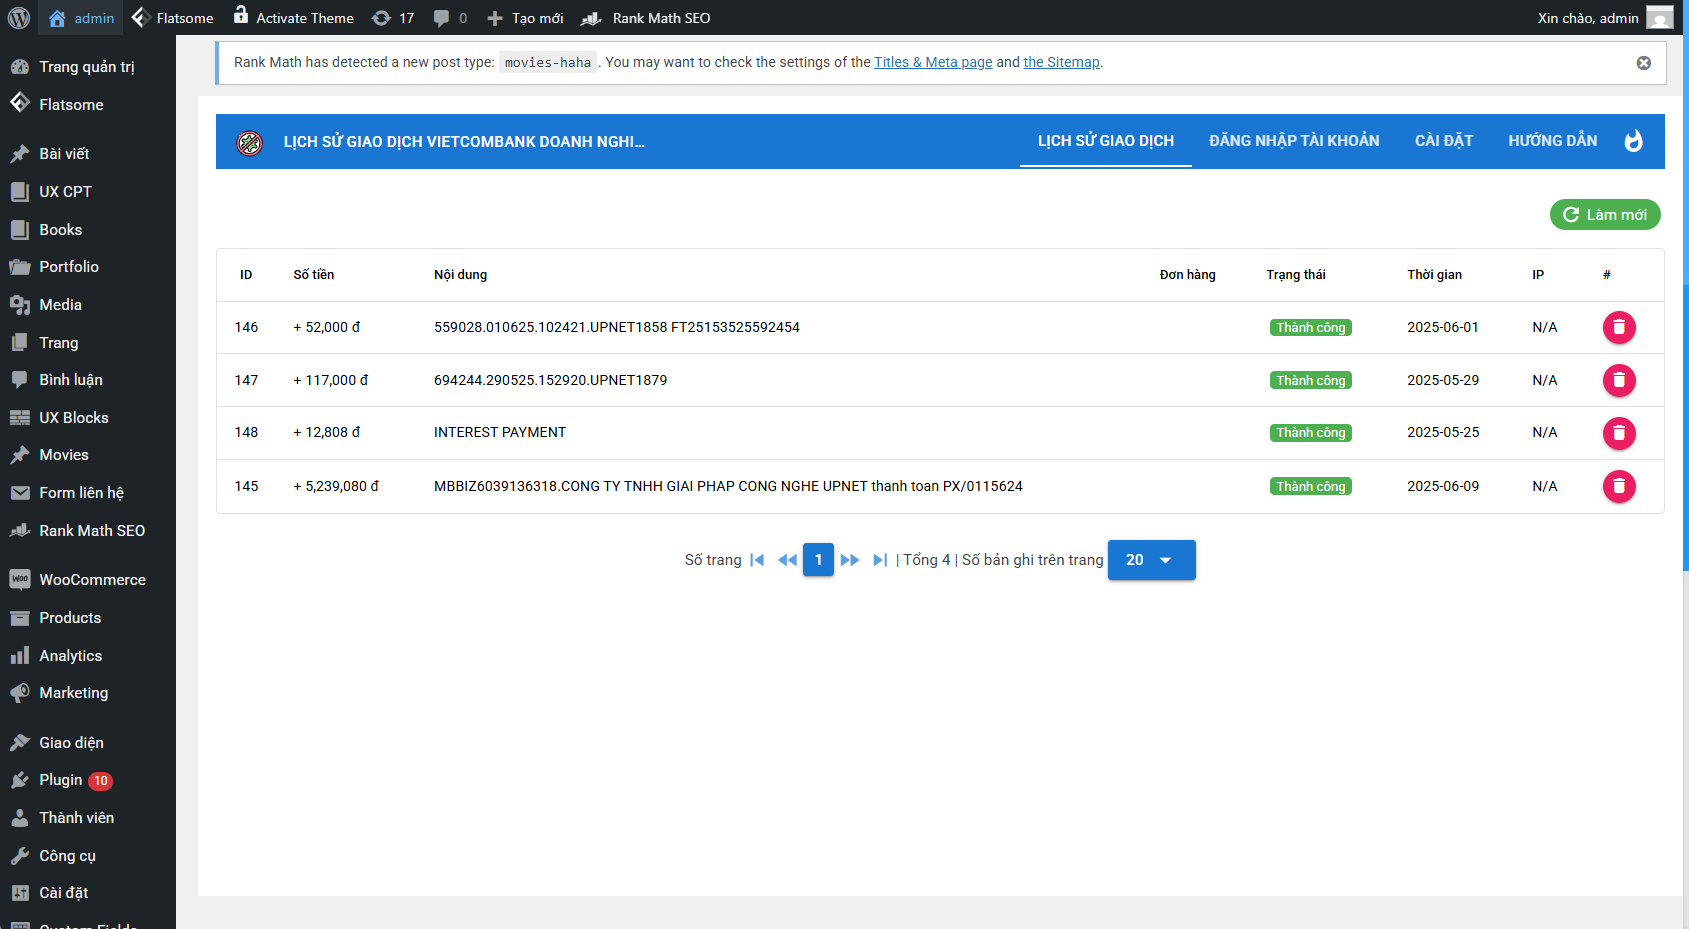
Task: Open the Flatsome admin bar menu
Action: pos(173,18)
